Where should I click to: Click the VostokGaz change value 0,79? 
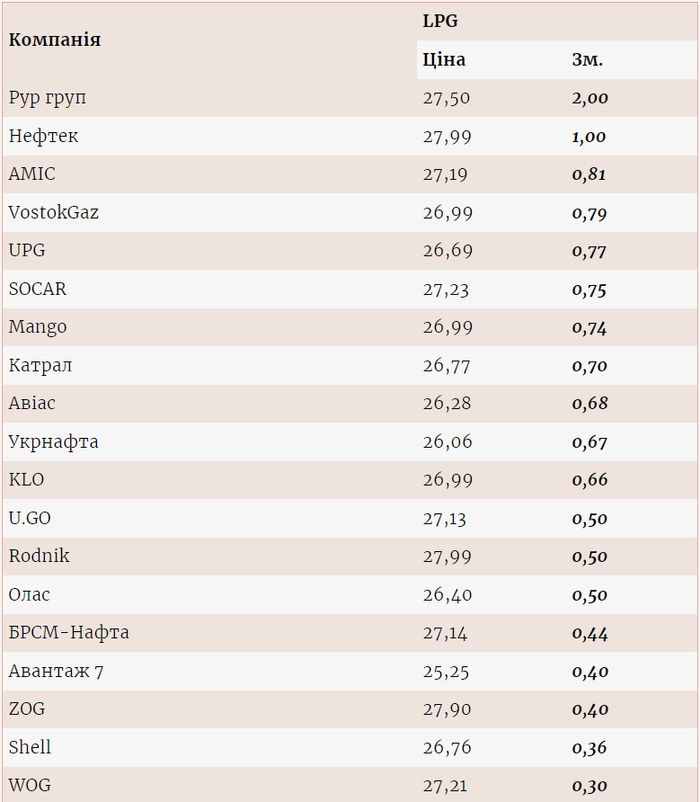point(589,213)
